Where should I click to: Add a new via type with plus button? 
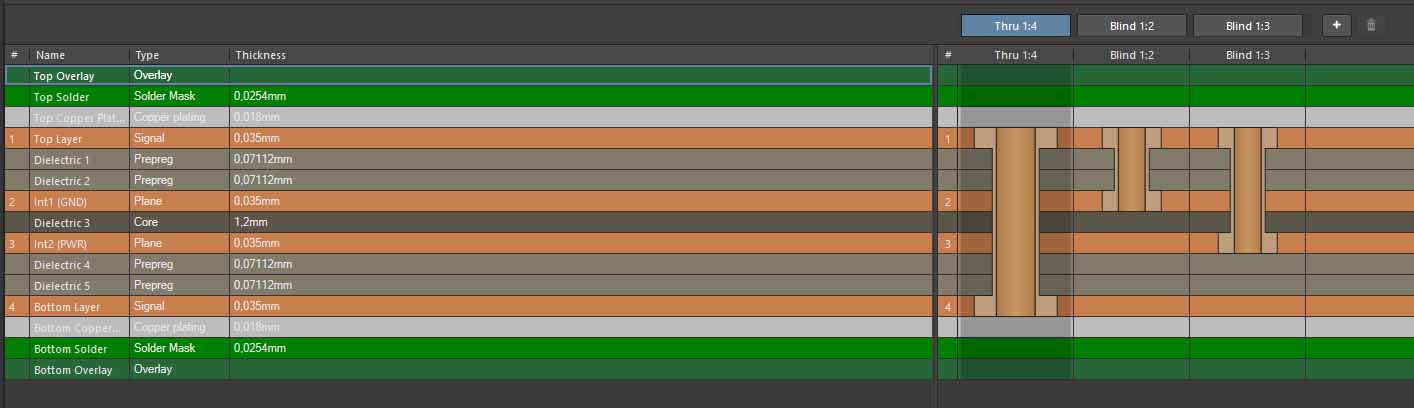pyautogui.click(x=1337, y=25)
